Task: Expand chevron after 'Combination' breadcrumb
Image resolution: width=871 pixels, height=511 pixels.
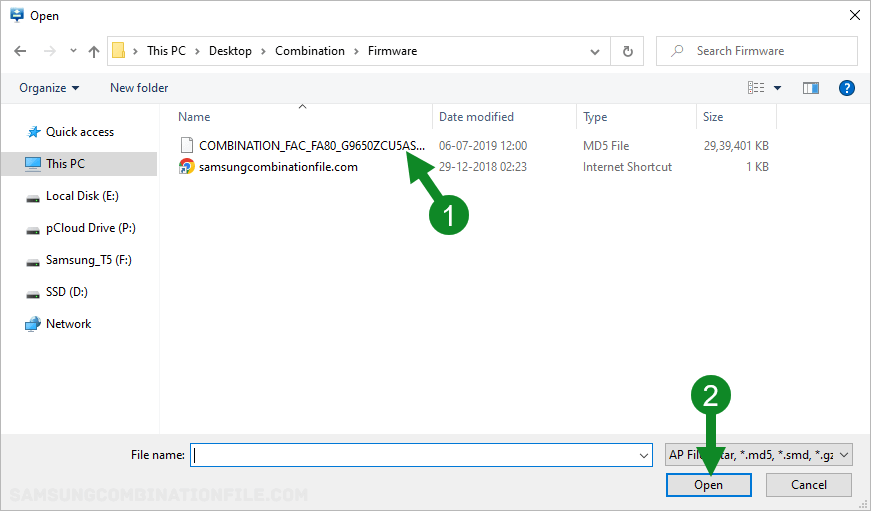Action: [356, 51]
